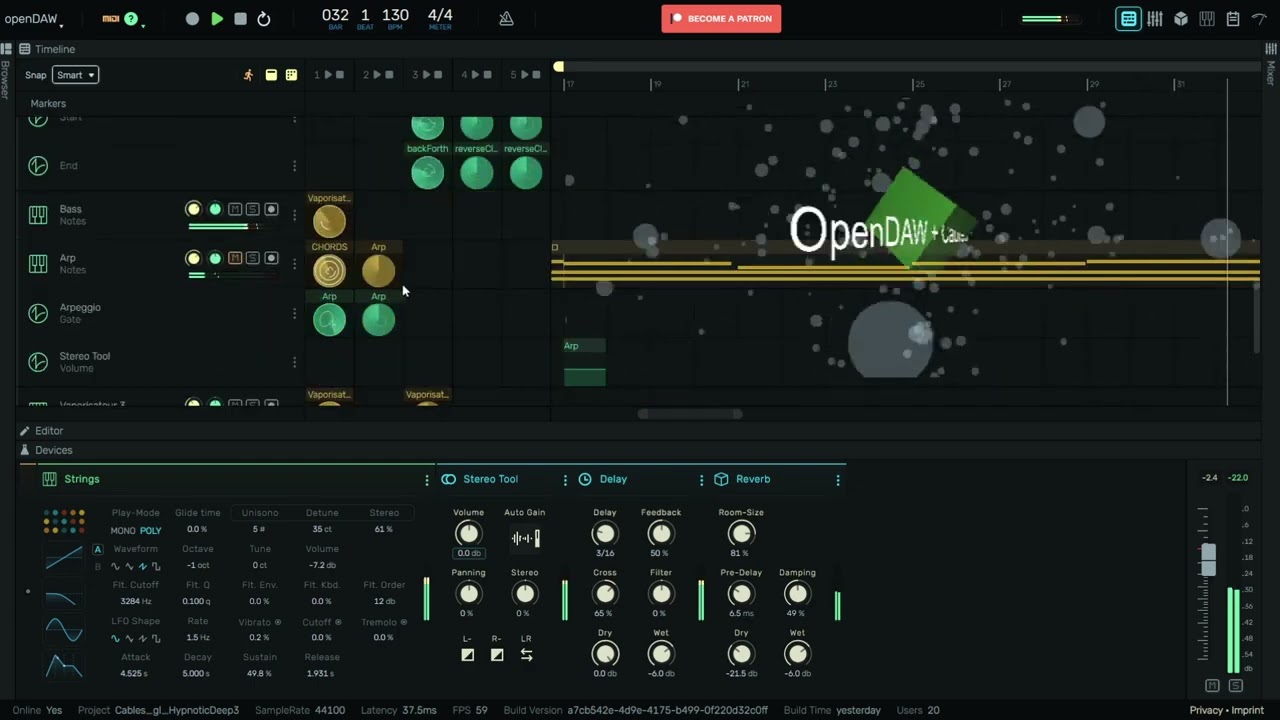Click the Arpeggio Gate automation icon
The width and height of the screenshot is (1280, 720).
[38, 313]
